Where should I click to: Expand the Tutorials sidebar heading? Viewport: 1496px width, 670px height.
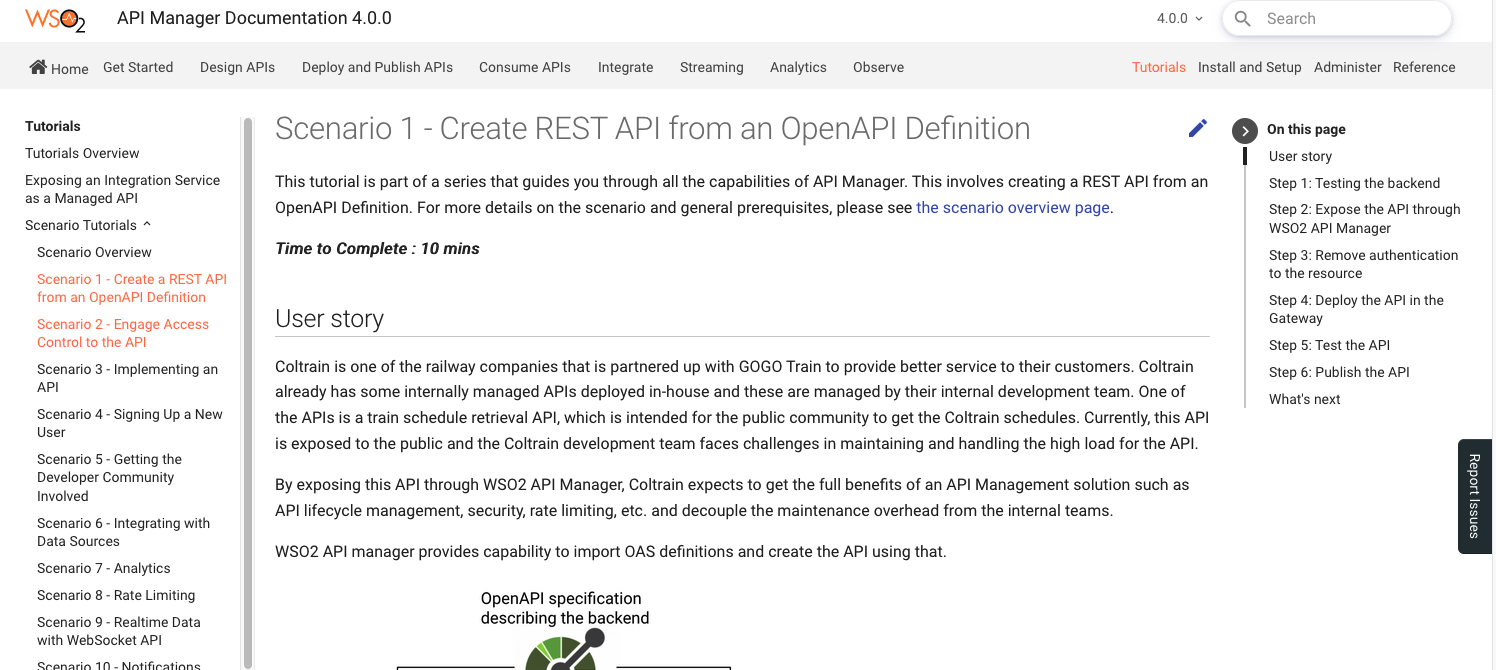pyautogui.click(x=52, y=126)
